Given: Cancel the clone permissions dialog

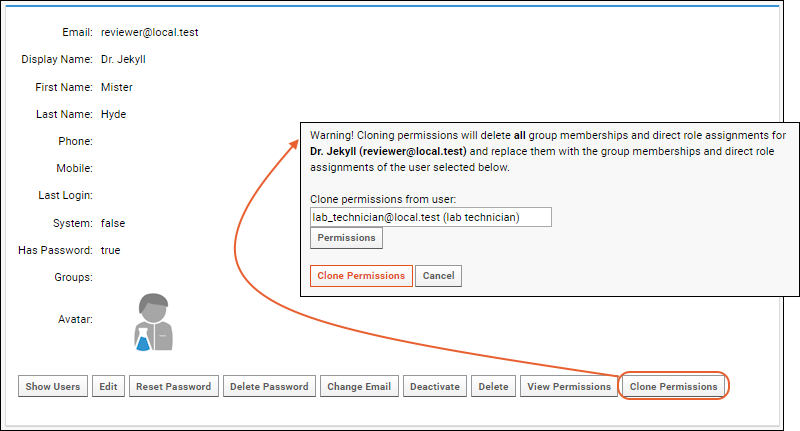Looking at the screenshot, I should [x=438, y=276].
